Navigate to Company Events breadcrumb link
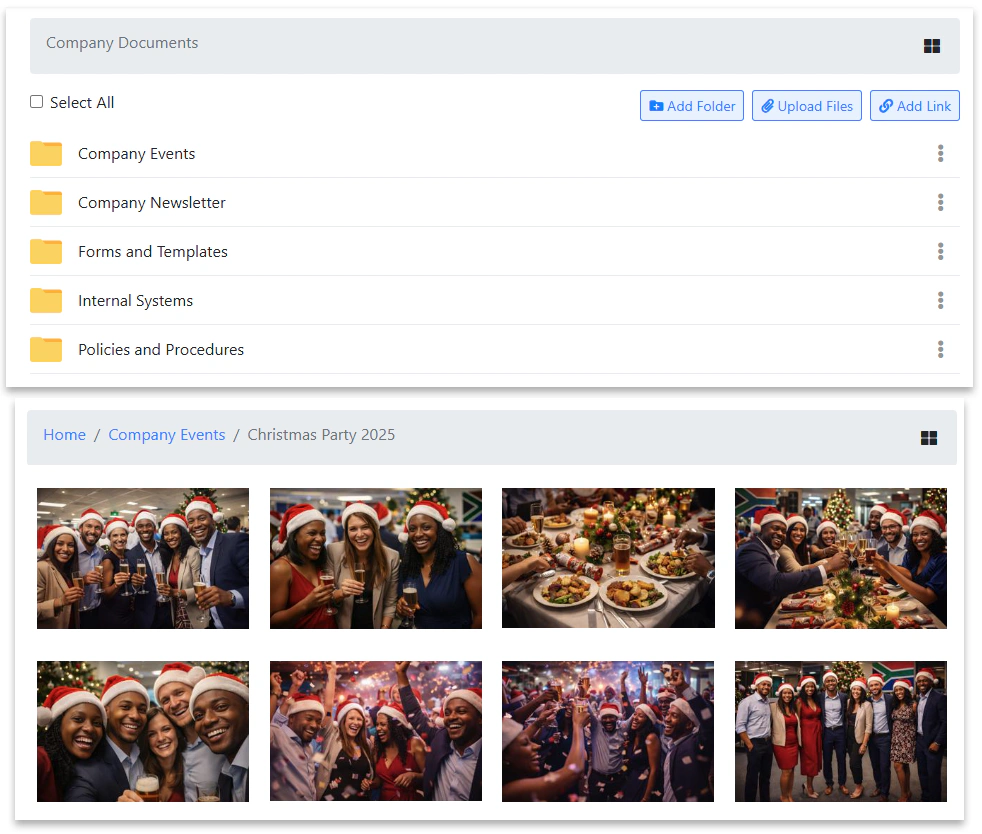This screenshot has width=982, height=834. [167, 435]
